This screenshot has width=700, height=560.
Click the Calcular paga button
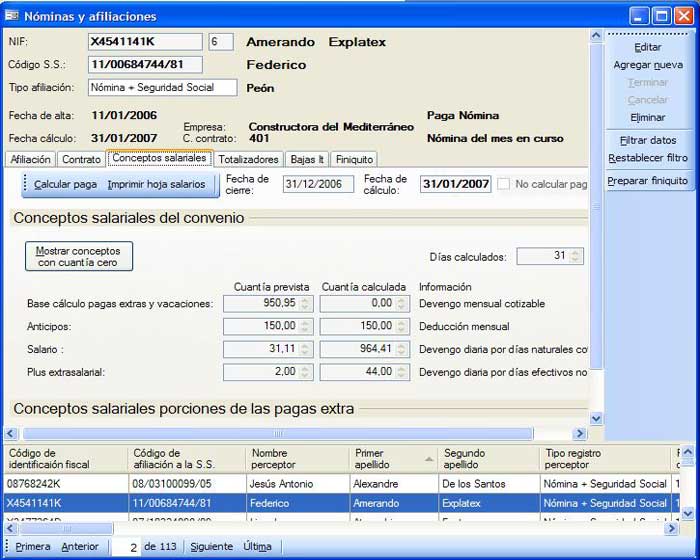pos(65,185)
